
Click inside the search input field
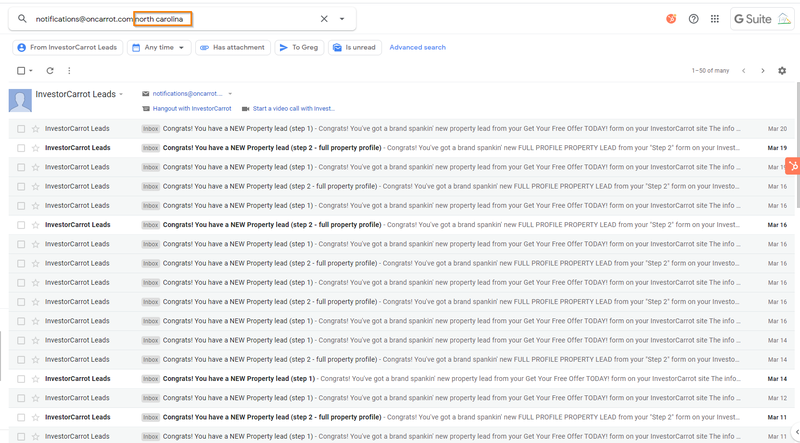point(173,19)
